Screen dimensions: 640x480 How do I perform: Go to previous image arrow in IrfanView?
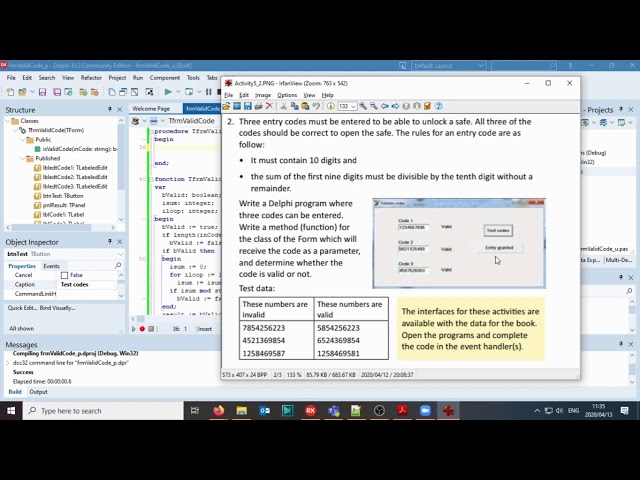(x=384, y=106)
